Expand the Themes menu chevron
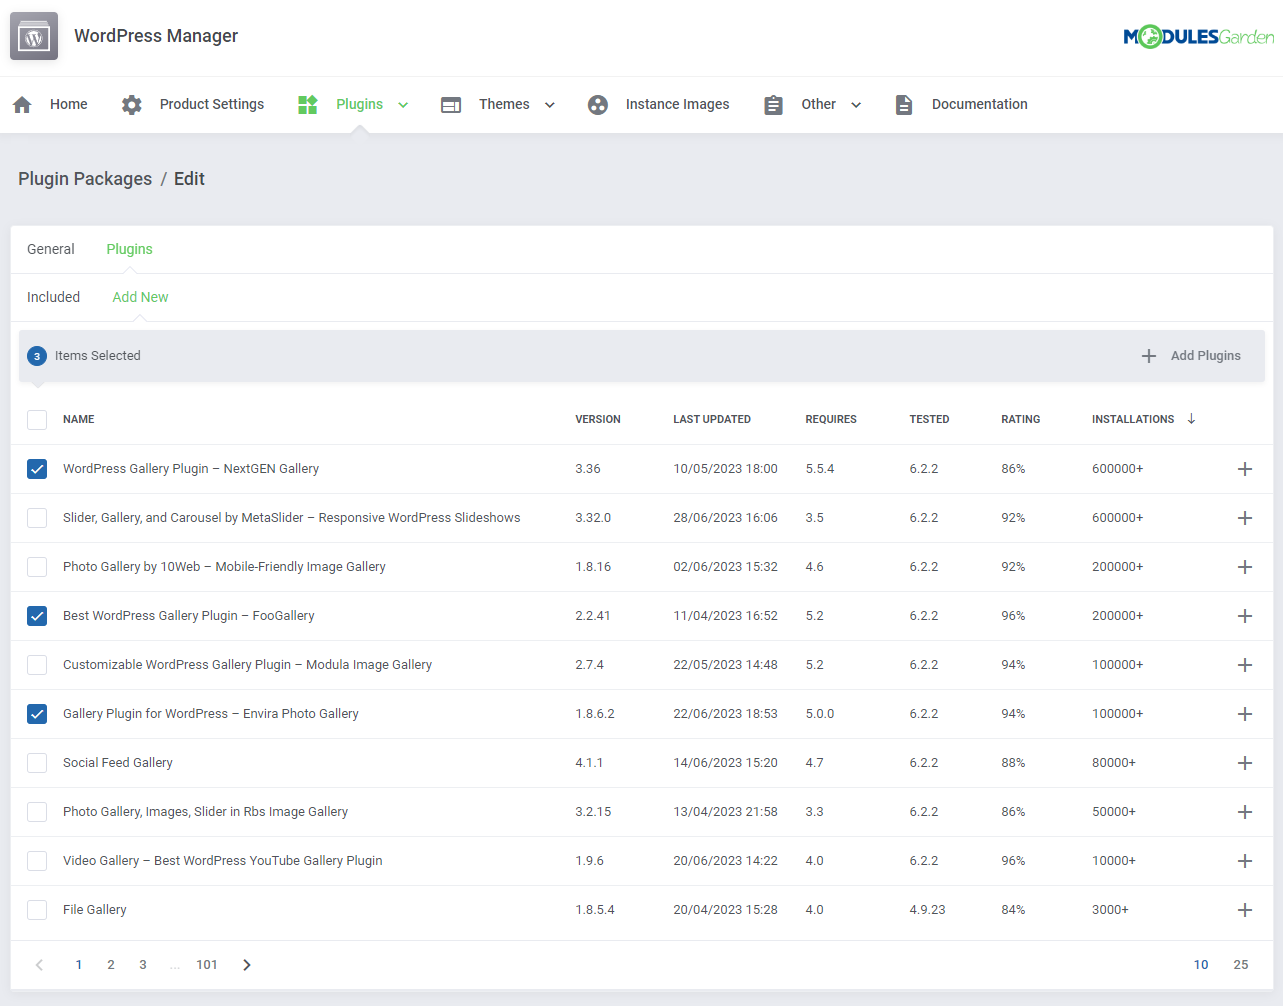Screen dimensions: 1283x1006 pos(549,105)
